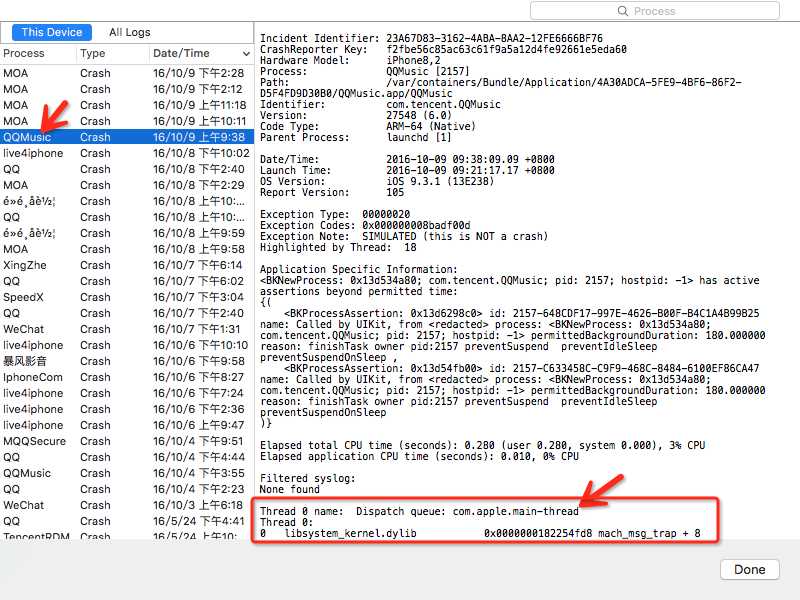Click Application Specific Information heading
Viewport: 800px width, 600px height.
coord(359,269)
